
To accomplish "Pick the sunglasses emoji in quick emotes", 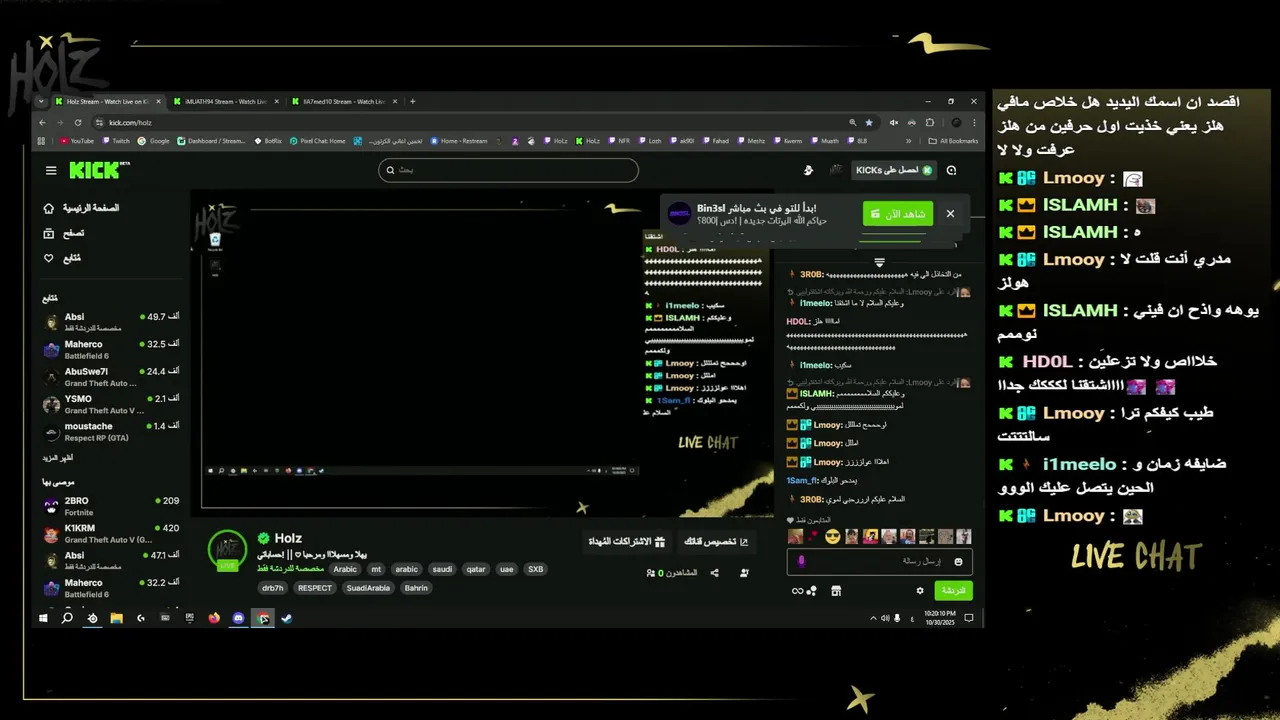I will point(832,537).
